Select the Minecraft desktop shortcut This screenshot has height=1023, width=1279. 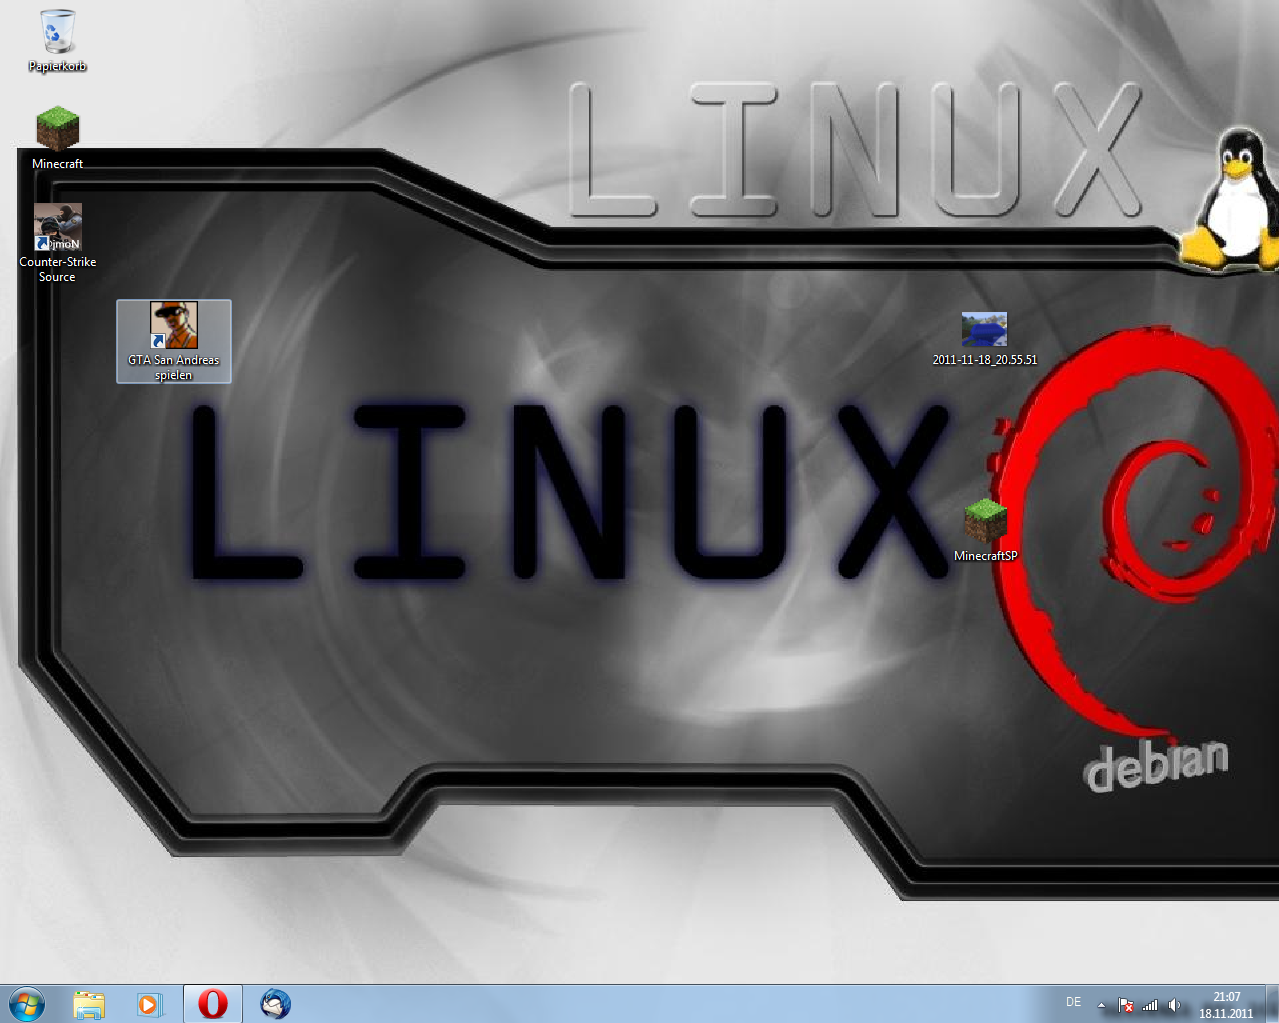coord(57,130)
